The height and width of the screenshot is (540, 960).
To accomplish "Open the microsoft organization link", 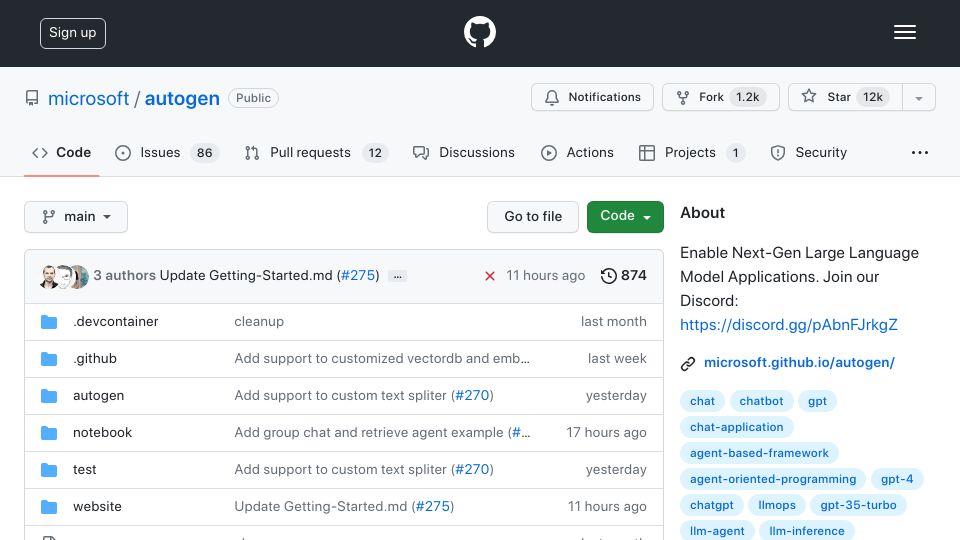I will [88, 98].
